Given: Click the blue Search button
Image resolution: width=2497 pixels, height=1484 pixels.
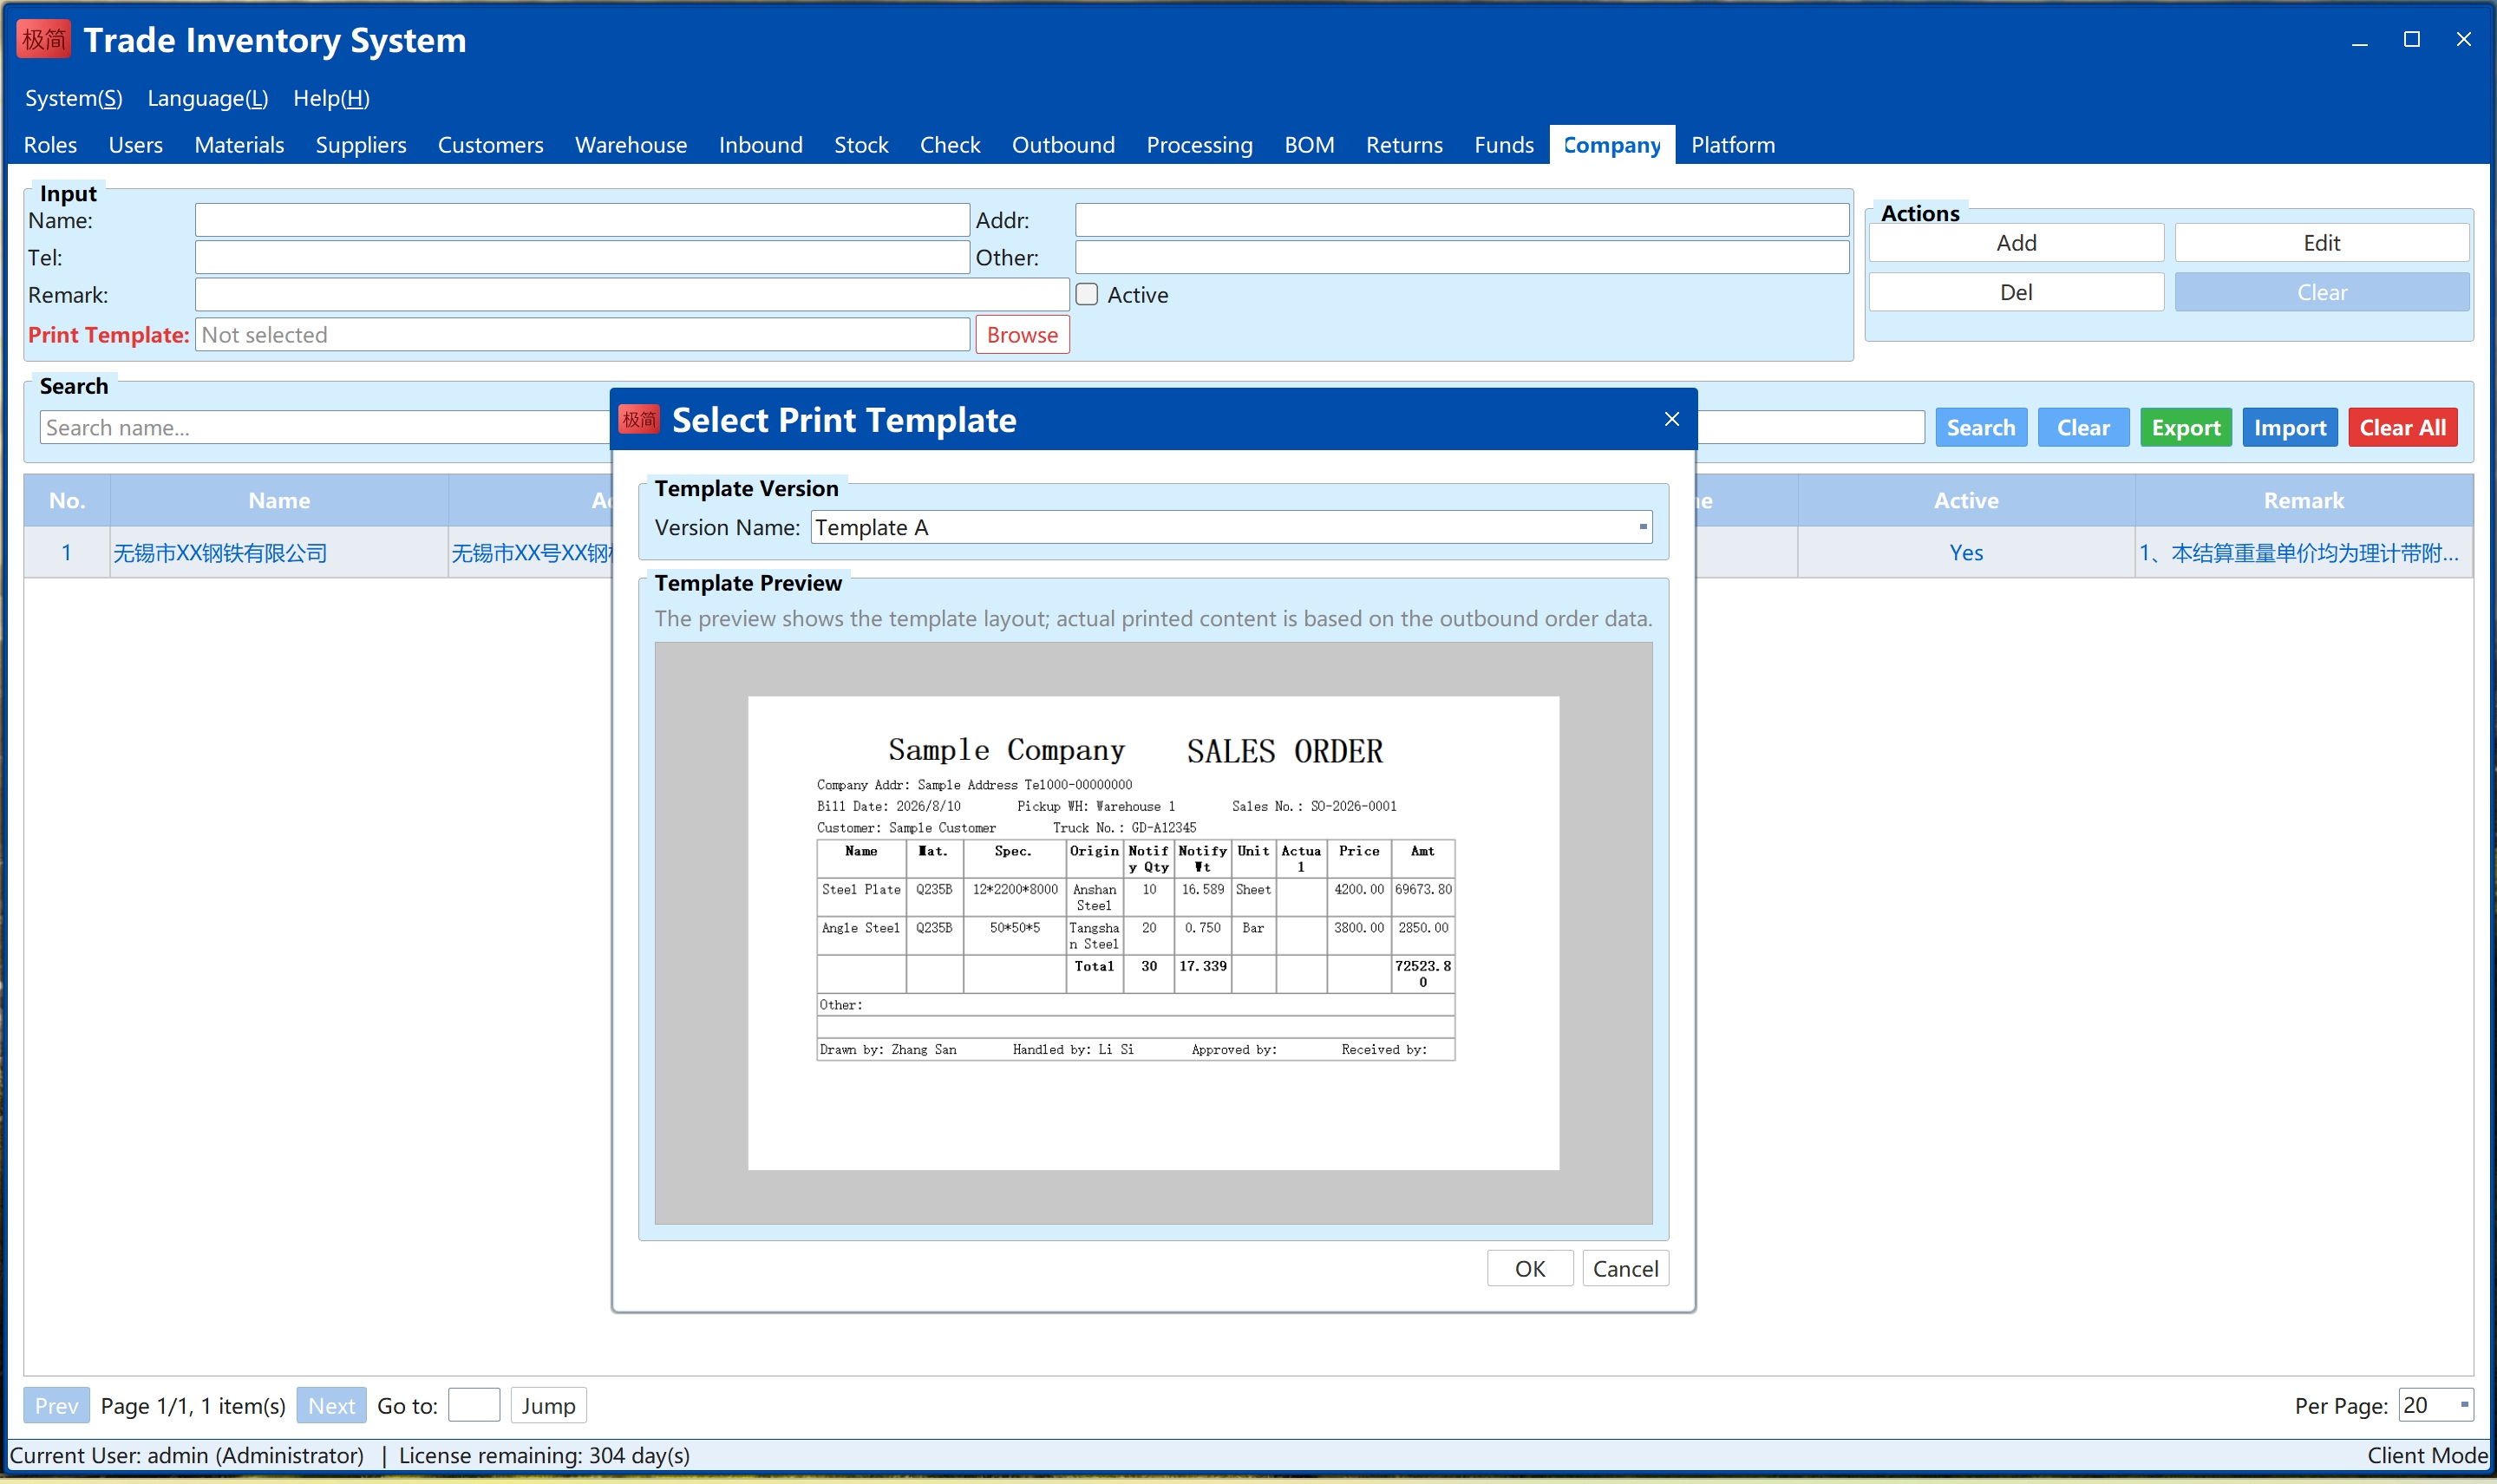Looking at the screenshot, I should coord(1980,427).
